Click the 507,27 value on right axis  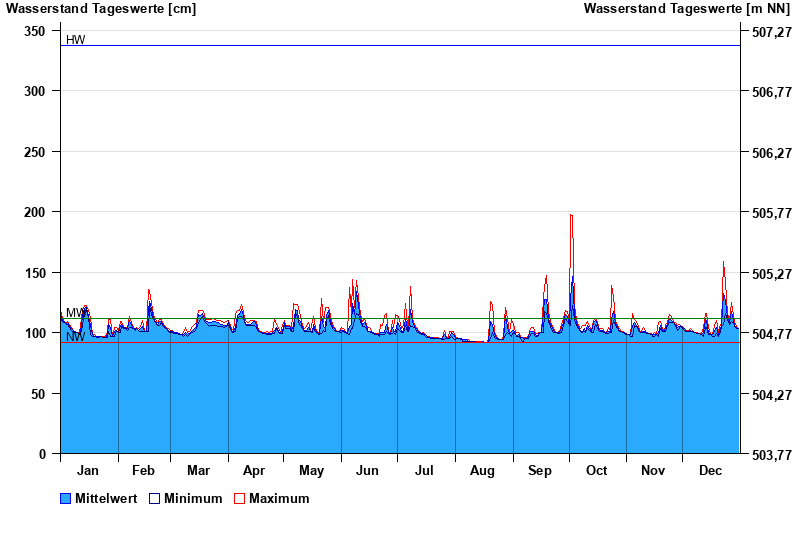tap(771, 31)
